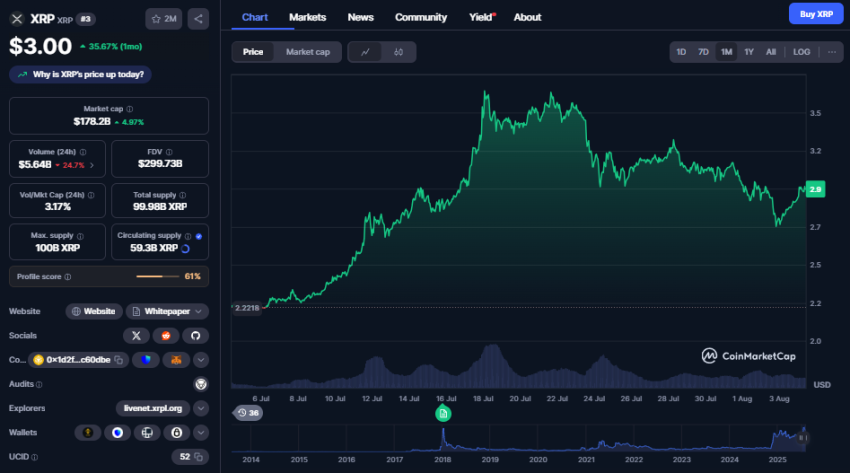Click the blue shield wallet icon

click(146, 360)
